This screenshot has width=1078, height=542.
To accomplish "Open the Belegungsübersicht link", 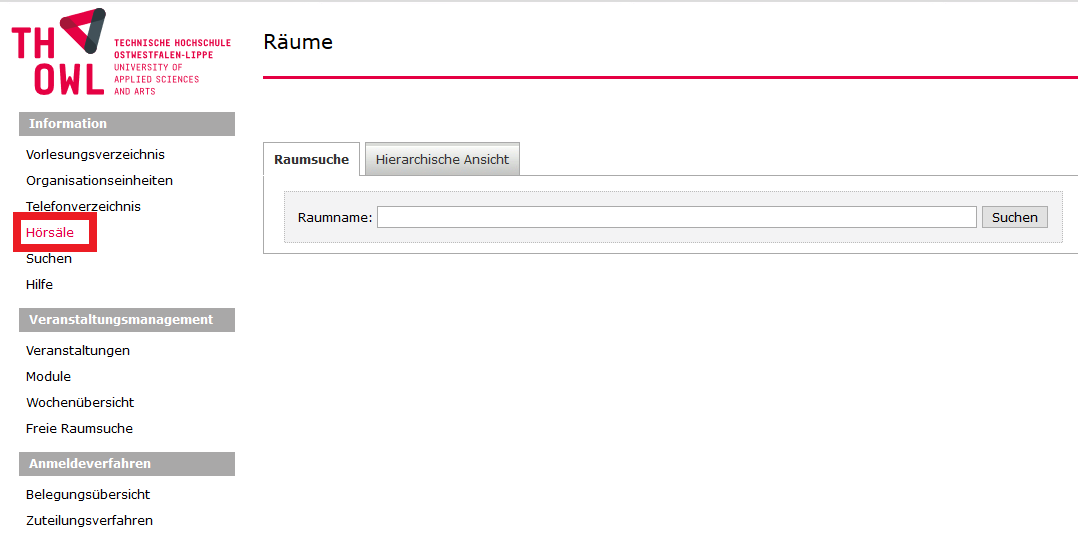I will tap(88, 495).
